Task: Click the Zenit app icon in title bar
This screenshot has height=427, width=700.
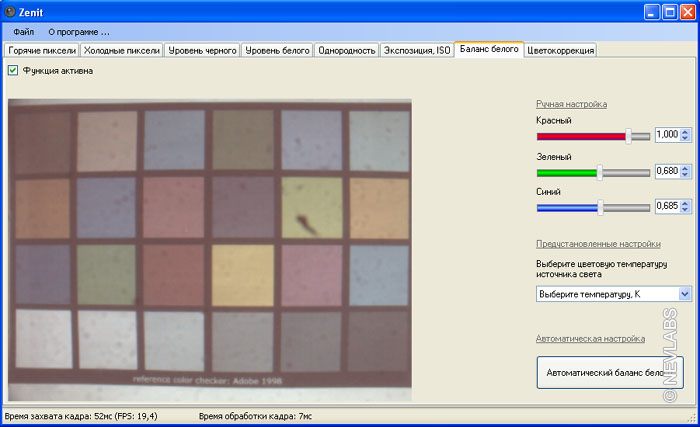Action: 10,12
